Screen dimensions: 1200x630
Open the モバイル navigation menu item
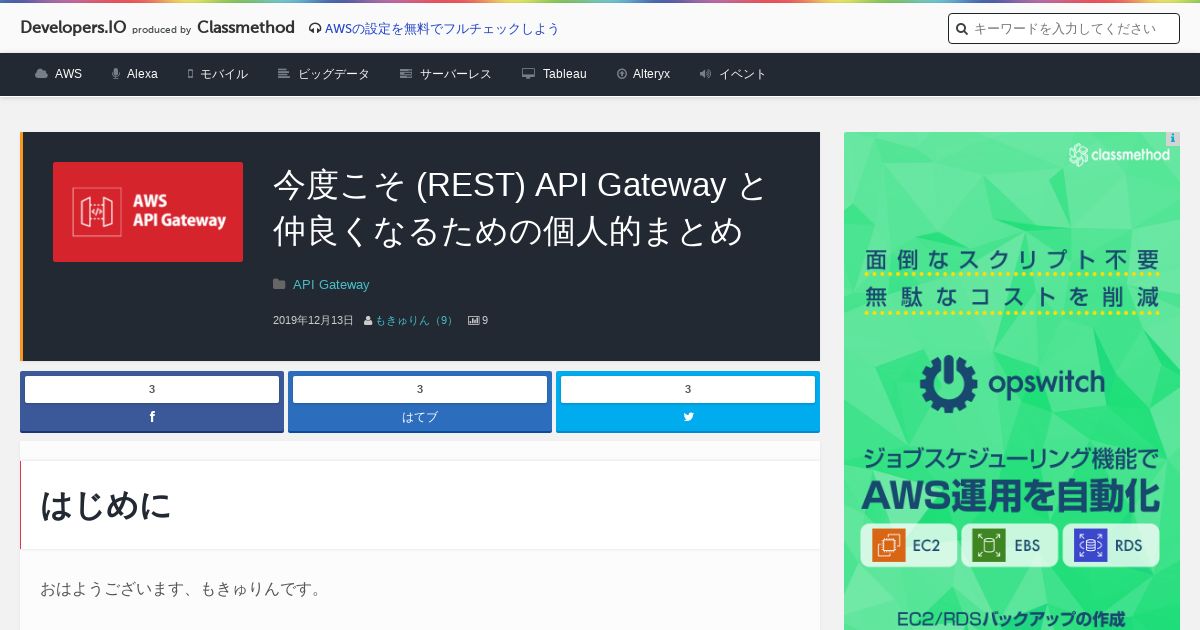(224, 74)
